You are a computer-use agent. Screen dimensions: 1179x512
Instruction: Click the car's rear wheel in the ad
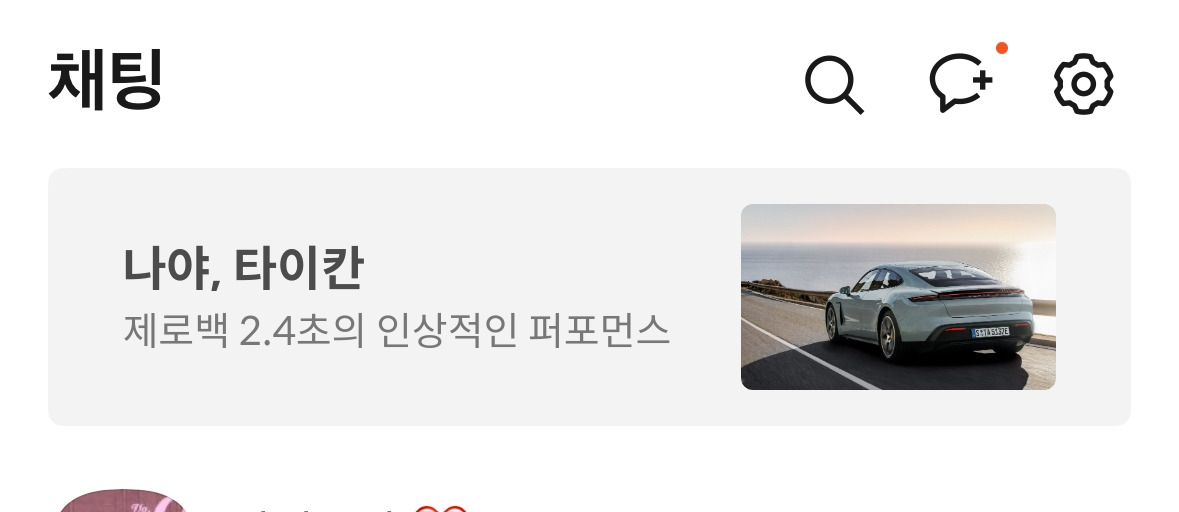point(889,336)
